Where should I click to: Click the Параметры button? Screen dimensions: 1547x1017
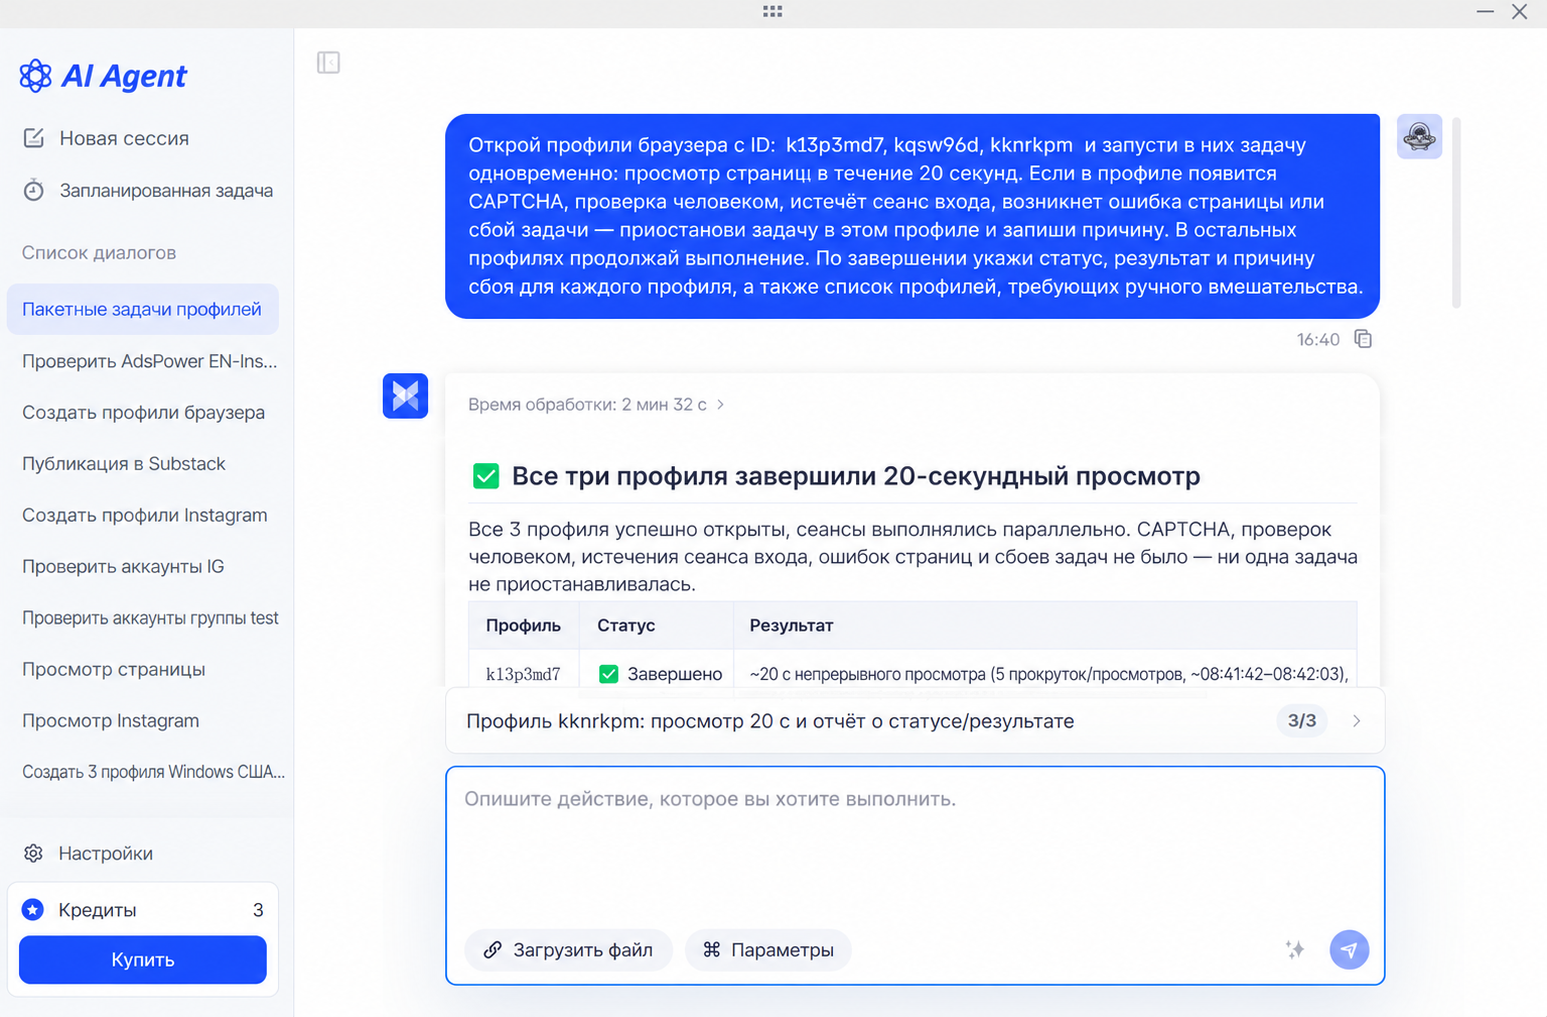768,950
